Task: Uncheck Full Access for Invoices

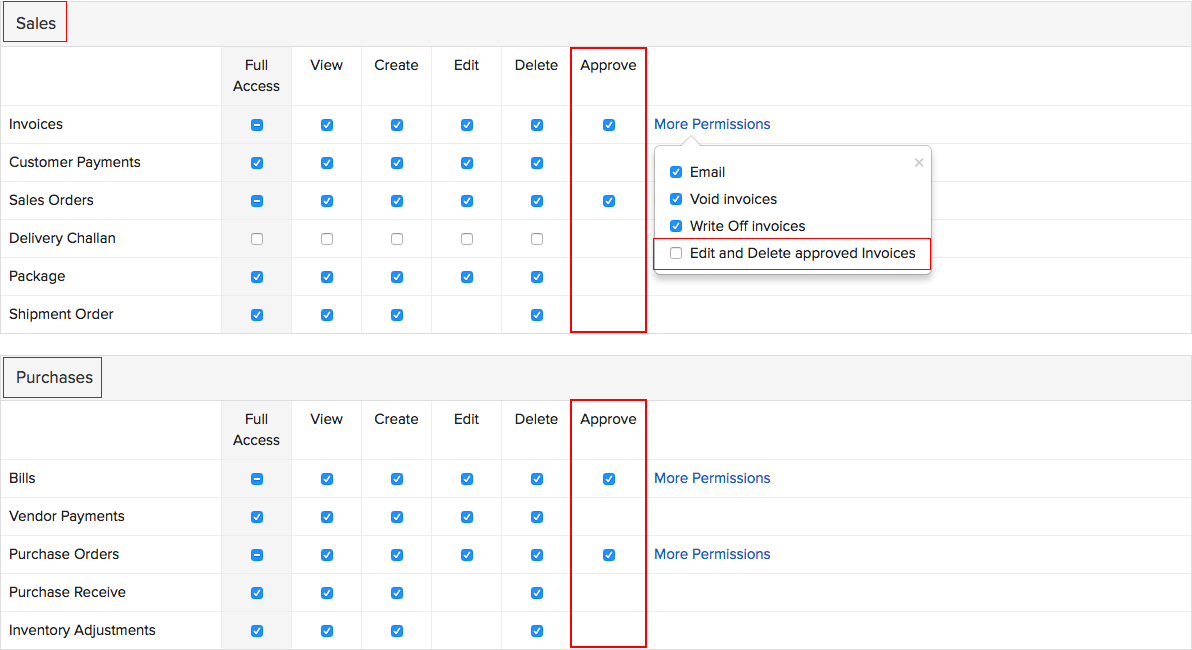Action: [x=256, y=124]
